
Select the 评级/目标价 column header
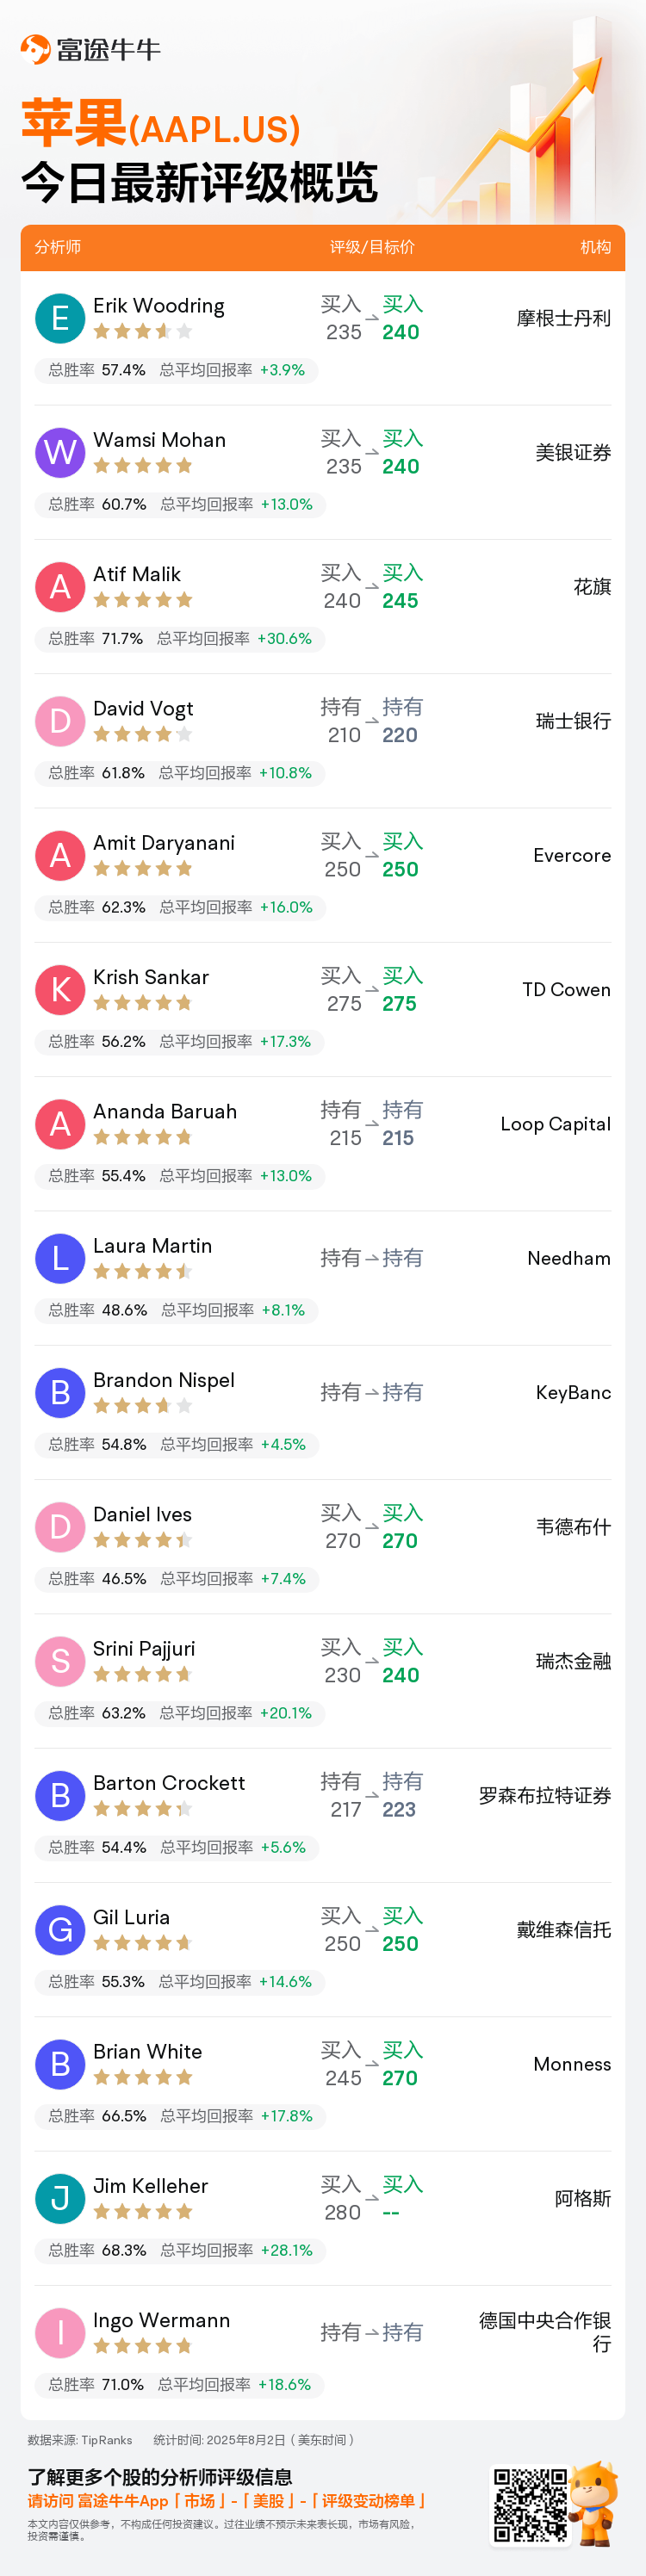(x=372, y=247)
